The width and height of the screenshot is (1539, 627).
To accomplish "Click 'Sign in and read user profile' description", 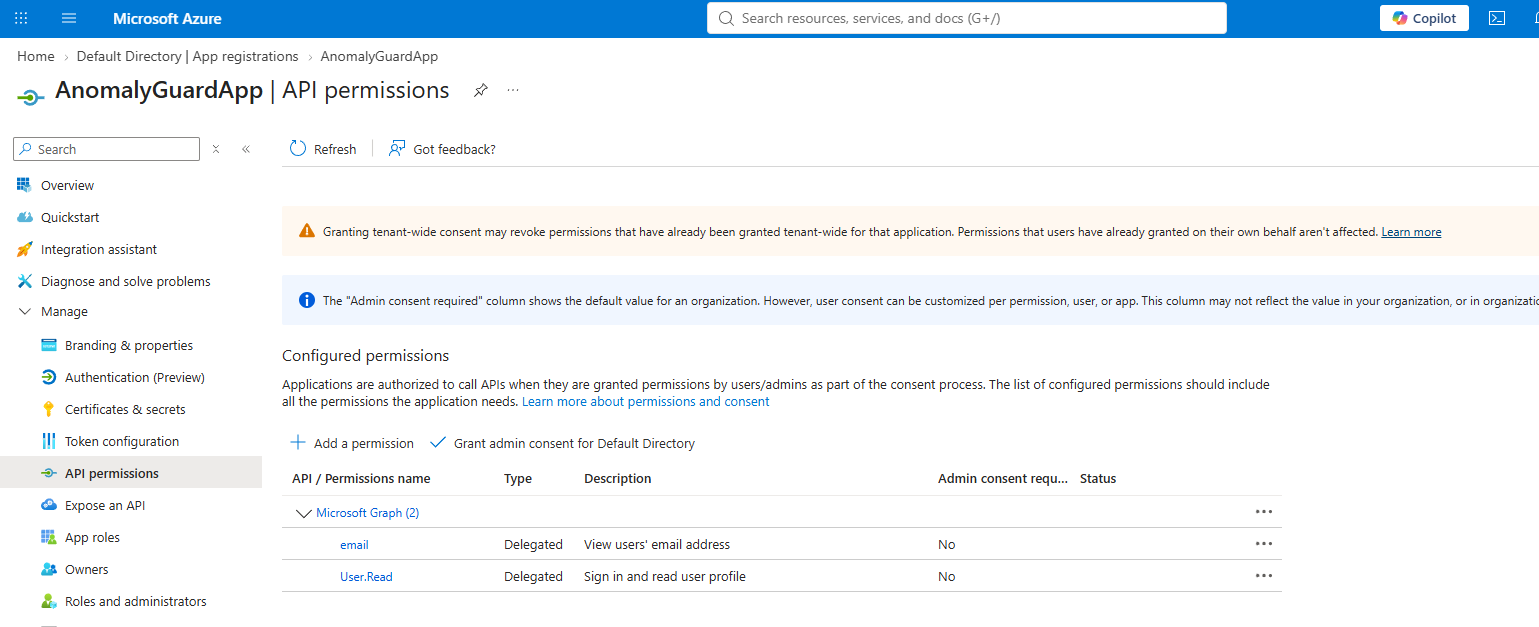I will 665,577.
